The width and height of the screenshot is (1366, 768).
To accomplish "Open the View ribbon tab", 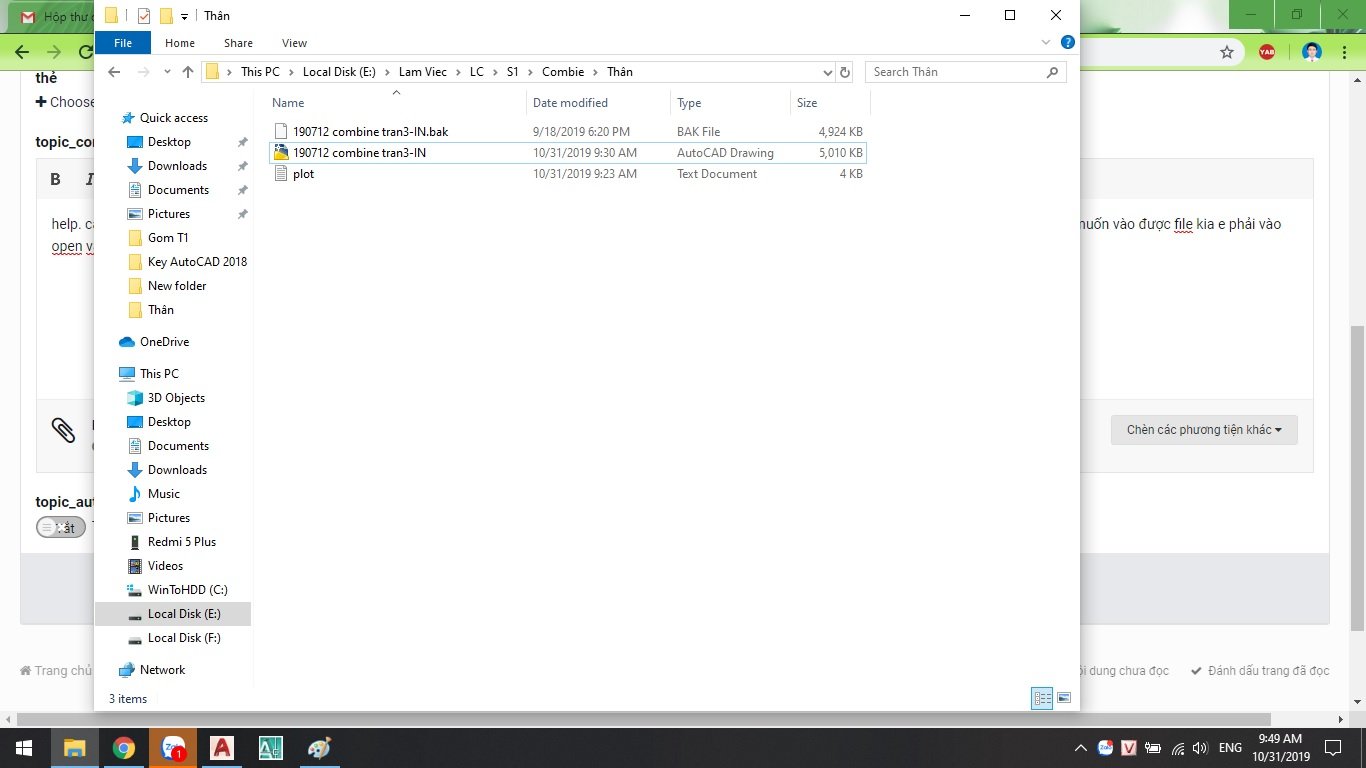I will tap(294, 43).
